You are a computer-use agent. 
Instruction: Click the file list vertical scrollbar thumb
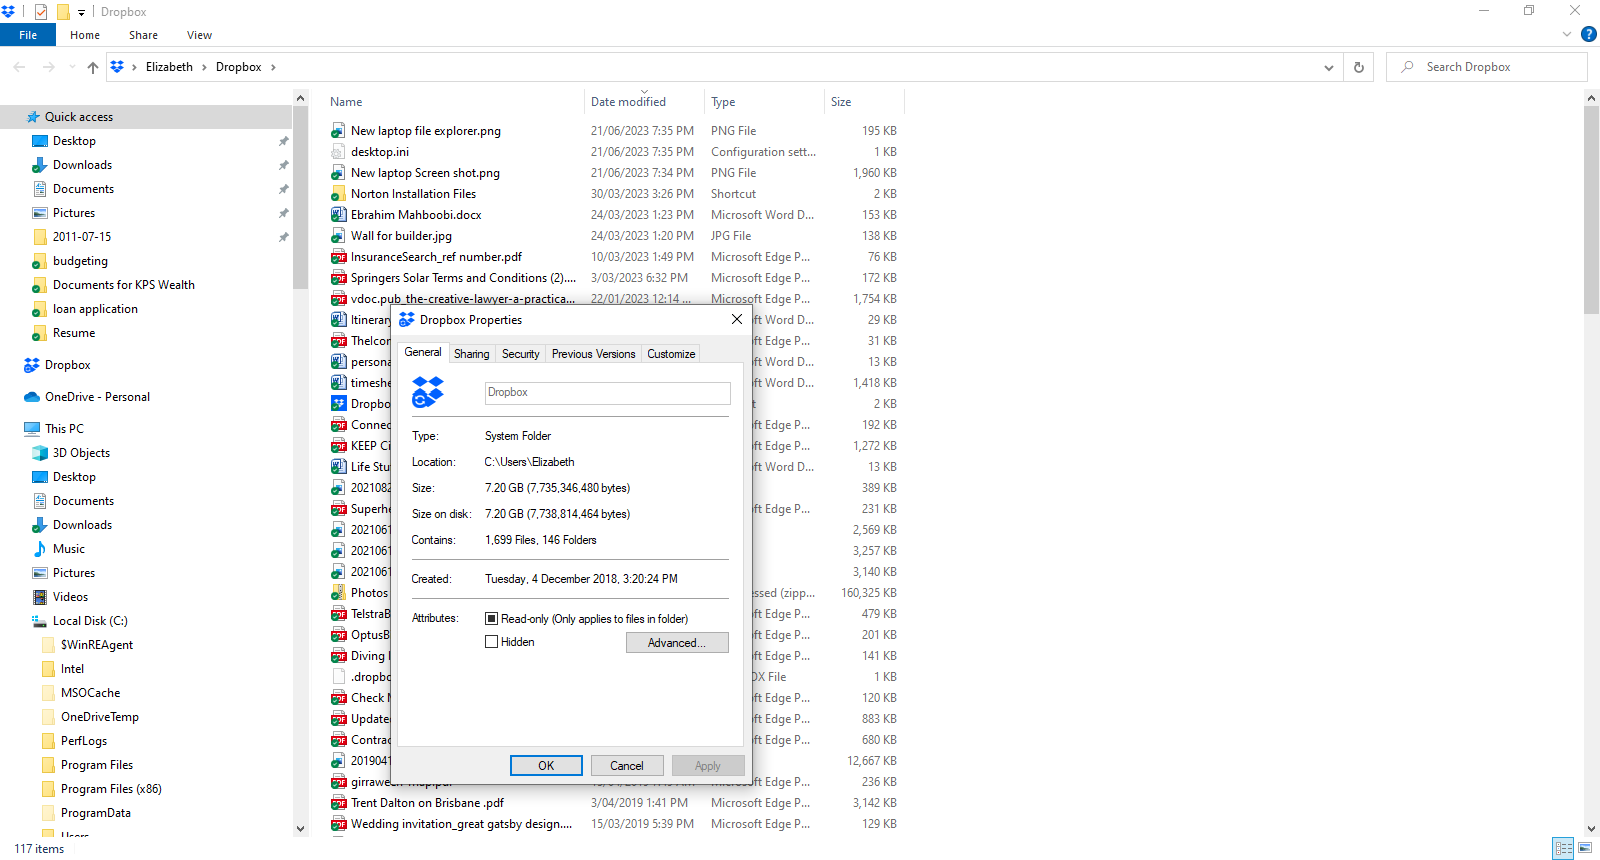1592,210
